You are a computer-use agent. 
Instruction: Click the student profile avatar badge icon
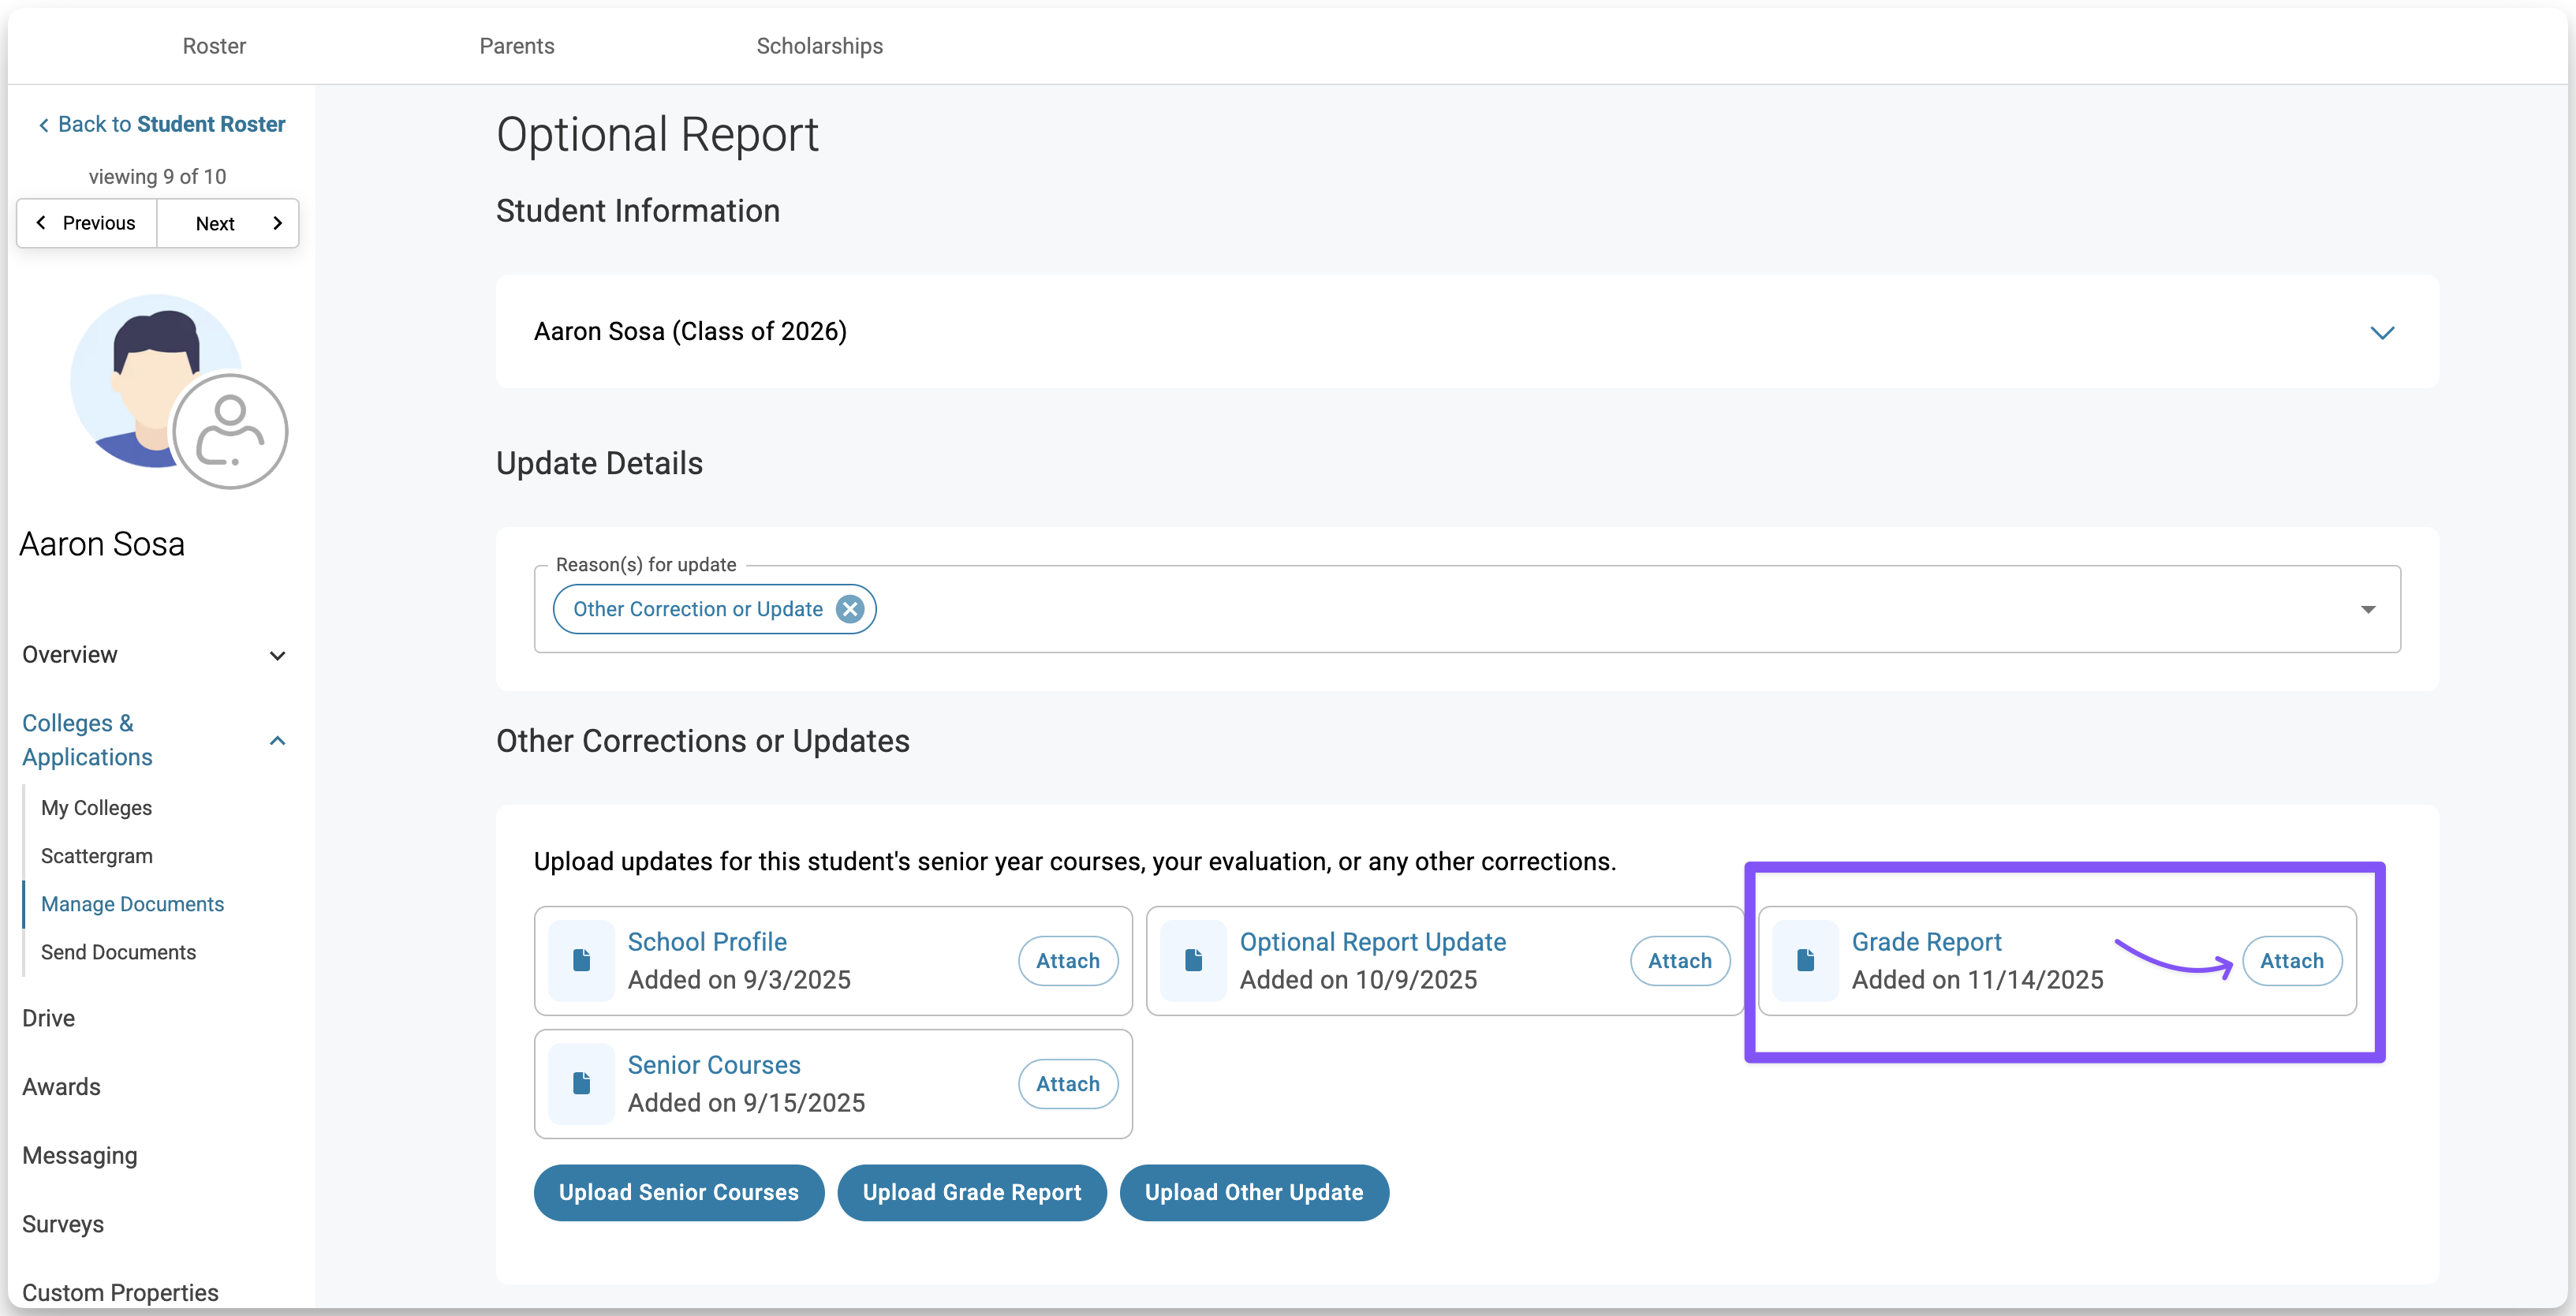(230, 432)
